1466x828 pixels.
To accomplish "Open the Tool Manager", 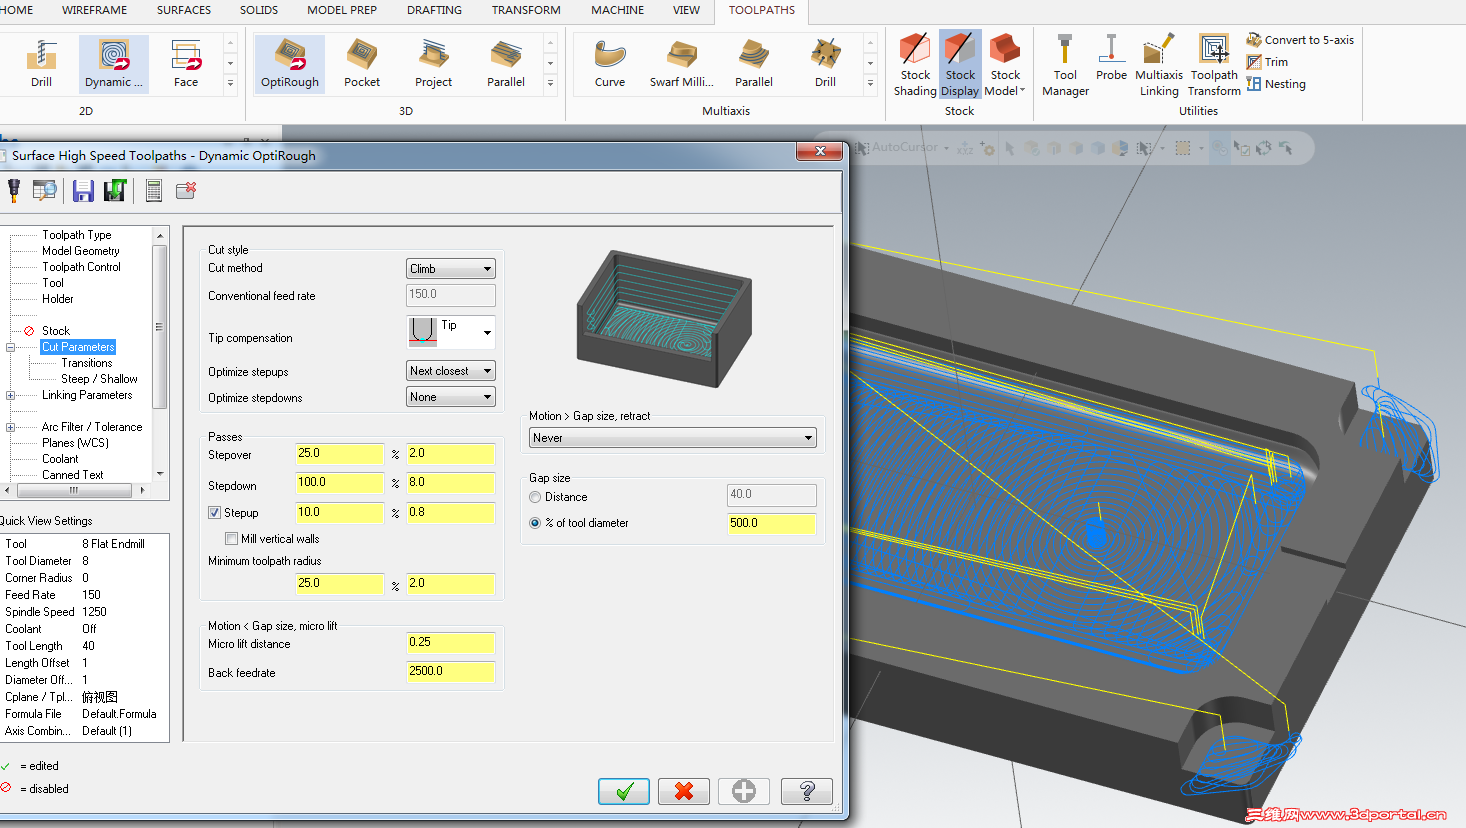I will 1065,65.
